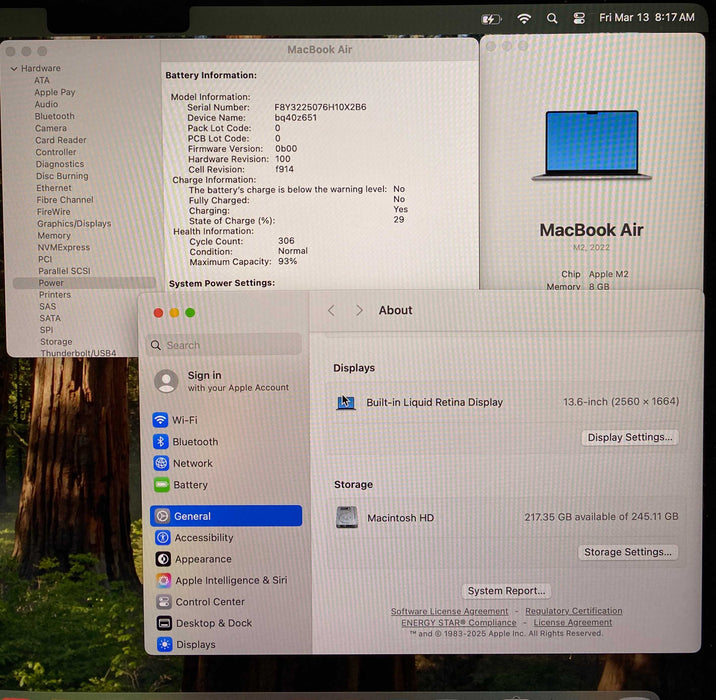Open Spotlight search in menu bar
716x700 pixels.
[x=552, y=18]
